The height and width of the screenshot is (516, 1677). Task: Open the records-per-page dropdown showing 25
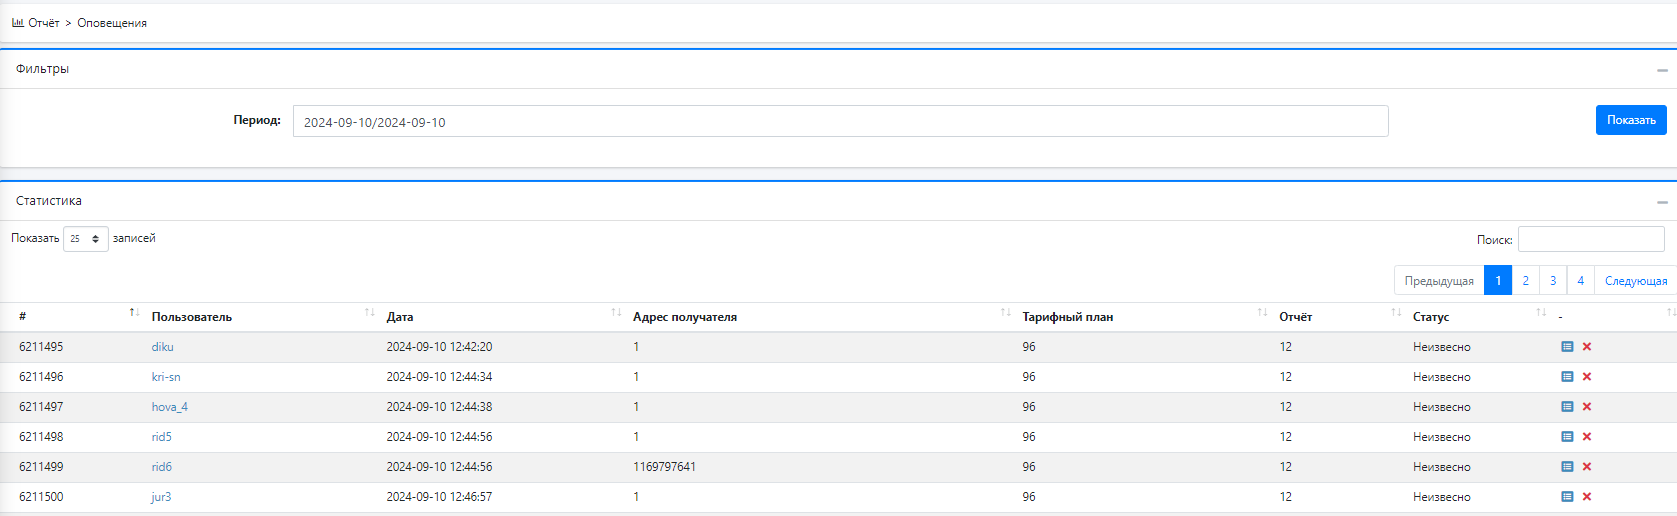[86, 239]
